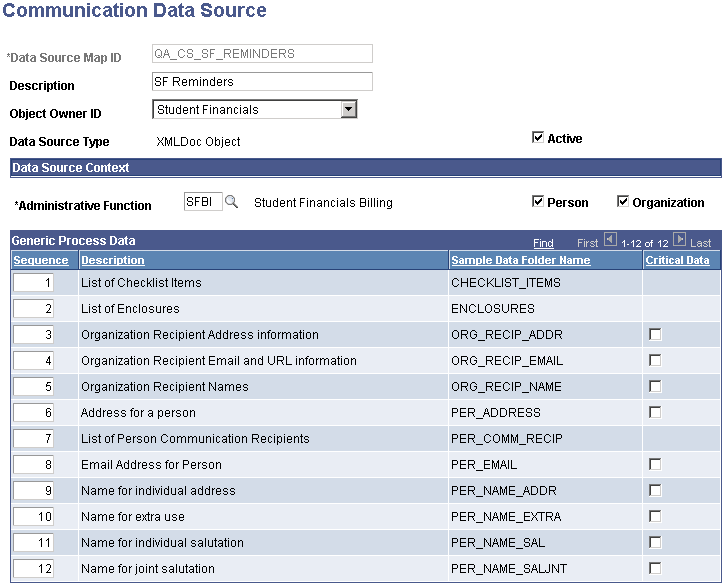Open the Object Owner ID dropdown
This screenshot has width=726, height=587.
[x=348, y=110]
